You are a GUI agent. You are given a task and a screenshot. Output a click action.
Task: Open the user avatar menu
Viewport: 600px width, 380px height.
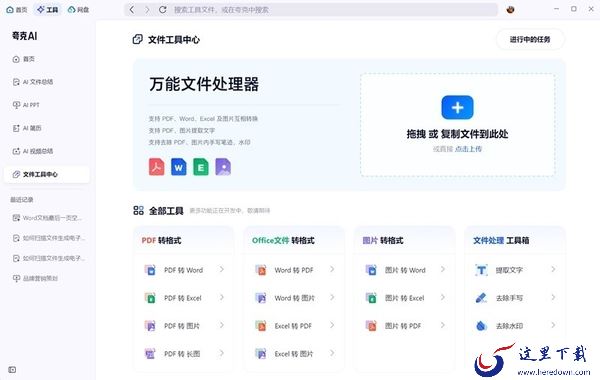pyautogui.click(x=510, y=10)
